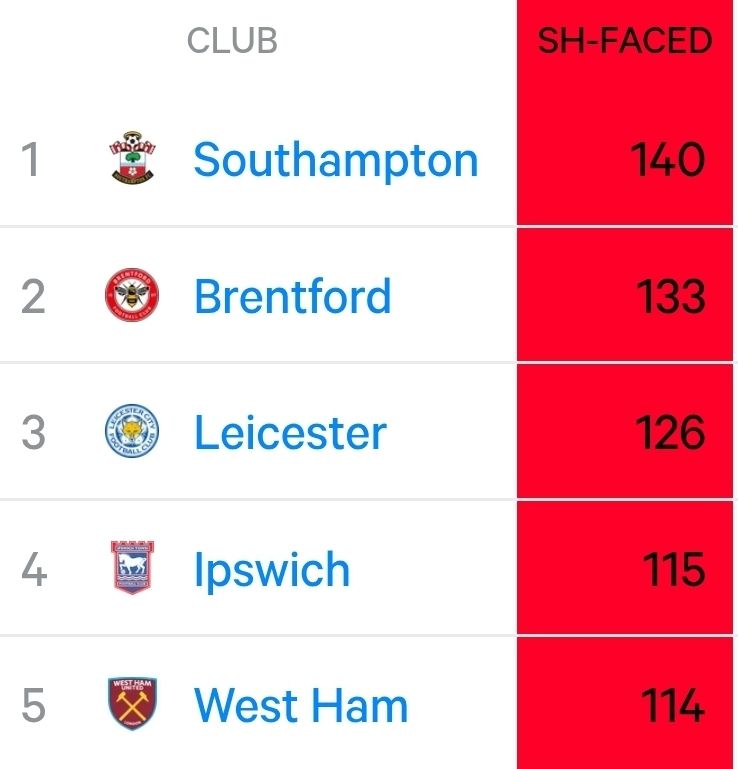The image size is (738, 769).
Task: Click the Southampton club crest
Action: 132,157
